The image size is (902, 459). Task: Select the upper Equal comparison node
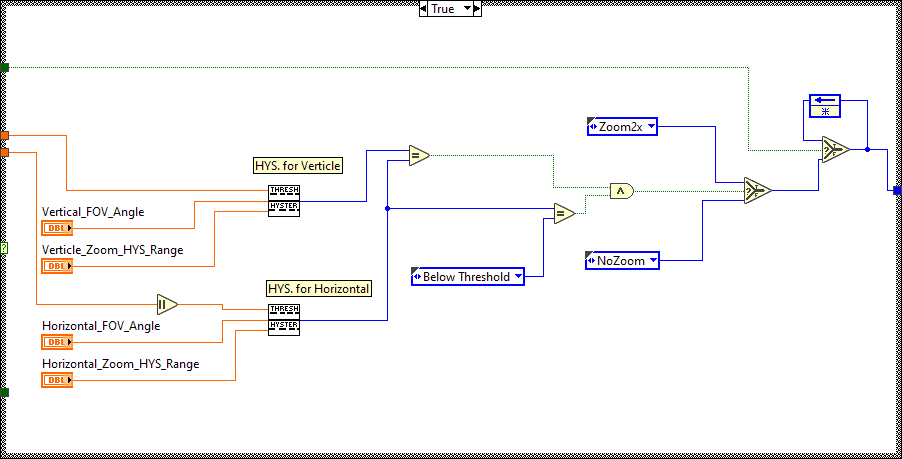pos(418,155)
